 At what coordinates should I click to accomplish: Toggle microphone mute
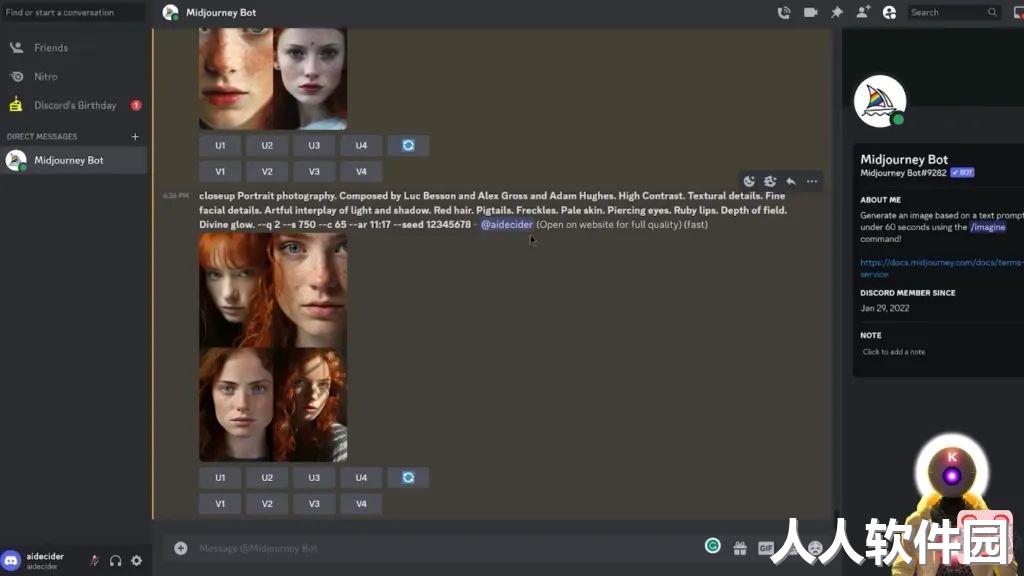click(x=94, y=560)
